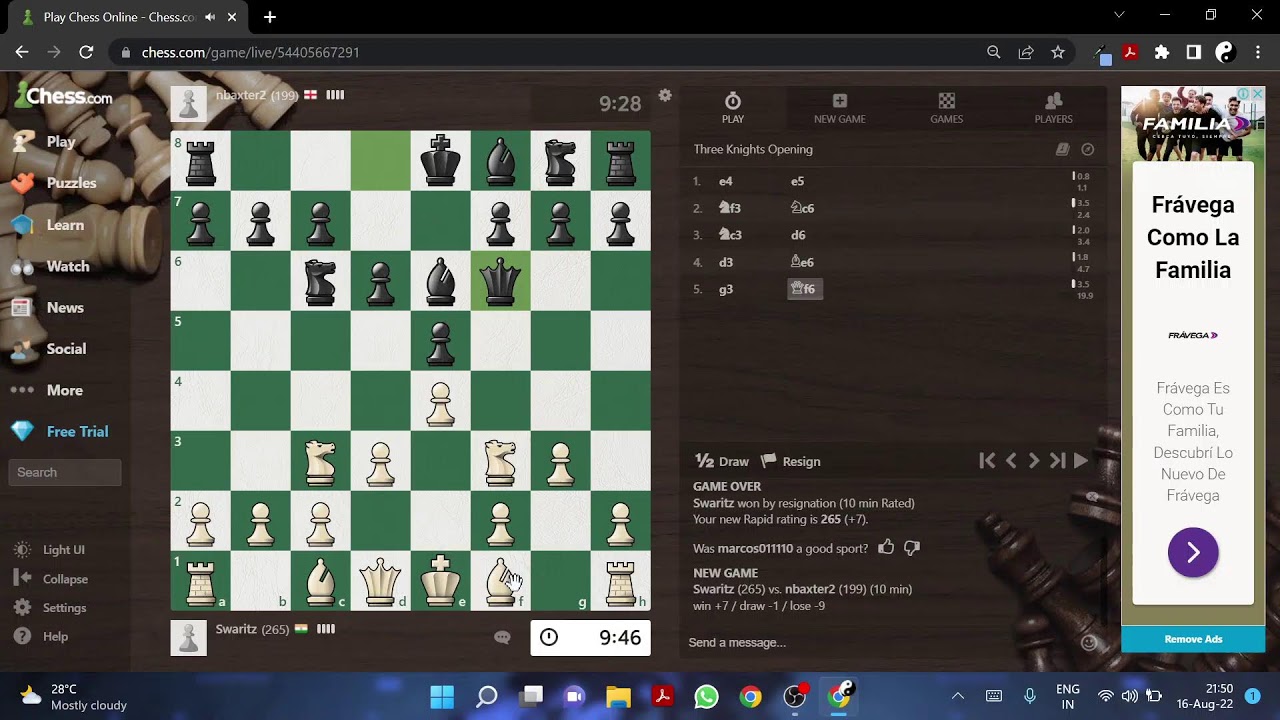Click the Free Trial diamond link
Viewport: 1280px width, 720px height.
click(x=60, y=431)
